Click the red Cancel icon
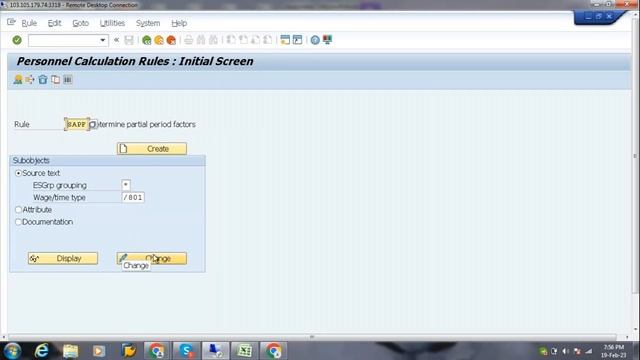The image size is (640, 360). [x=171, y=40]
